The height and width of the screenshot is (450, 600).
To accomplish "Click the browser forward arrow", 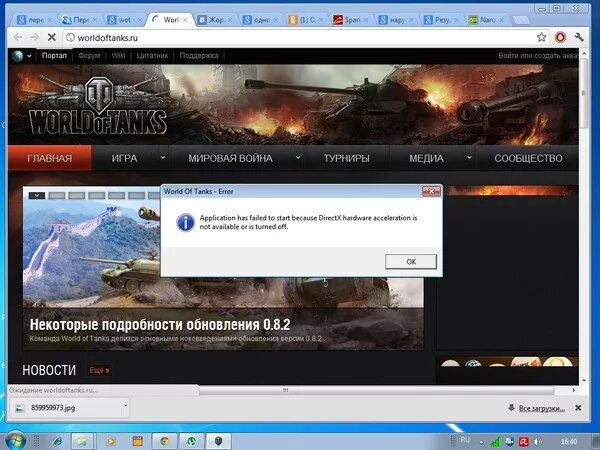I will click(x=35, y=37).
